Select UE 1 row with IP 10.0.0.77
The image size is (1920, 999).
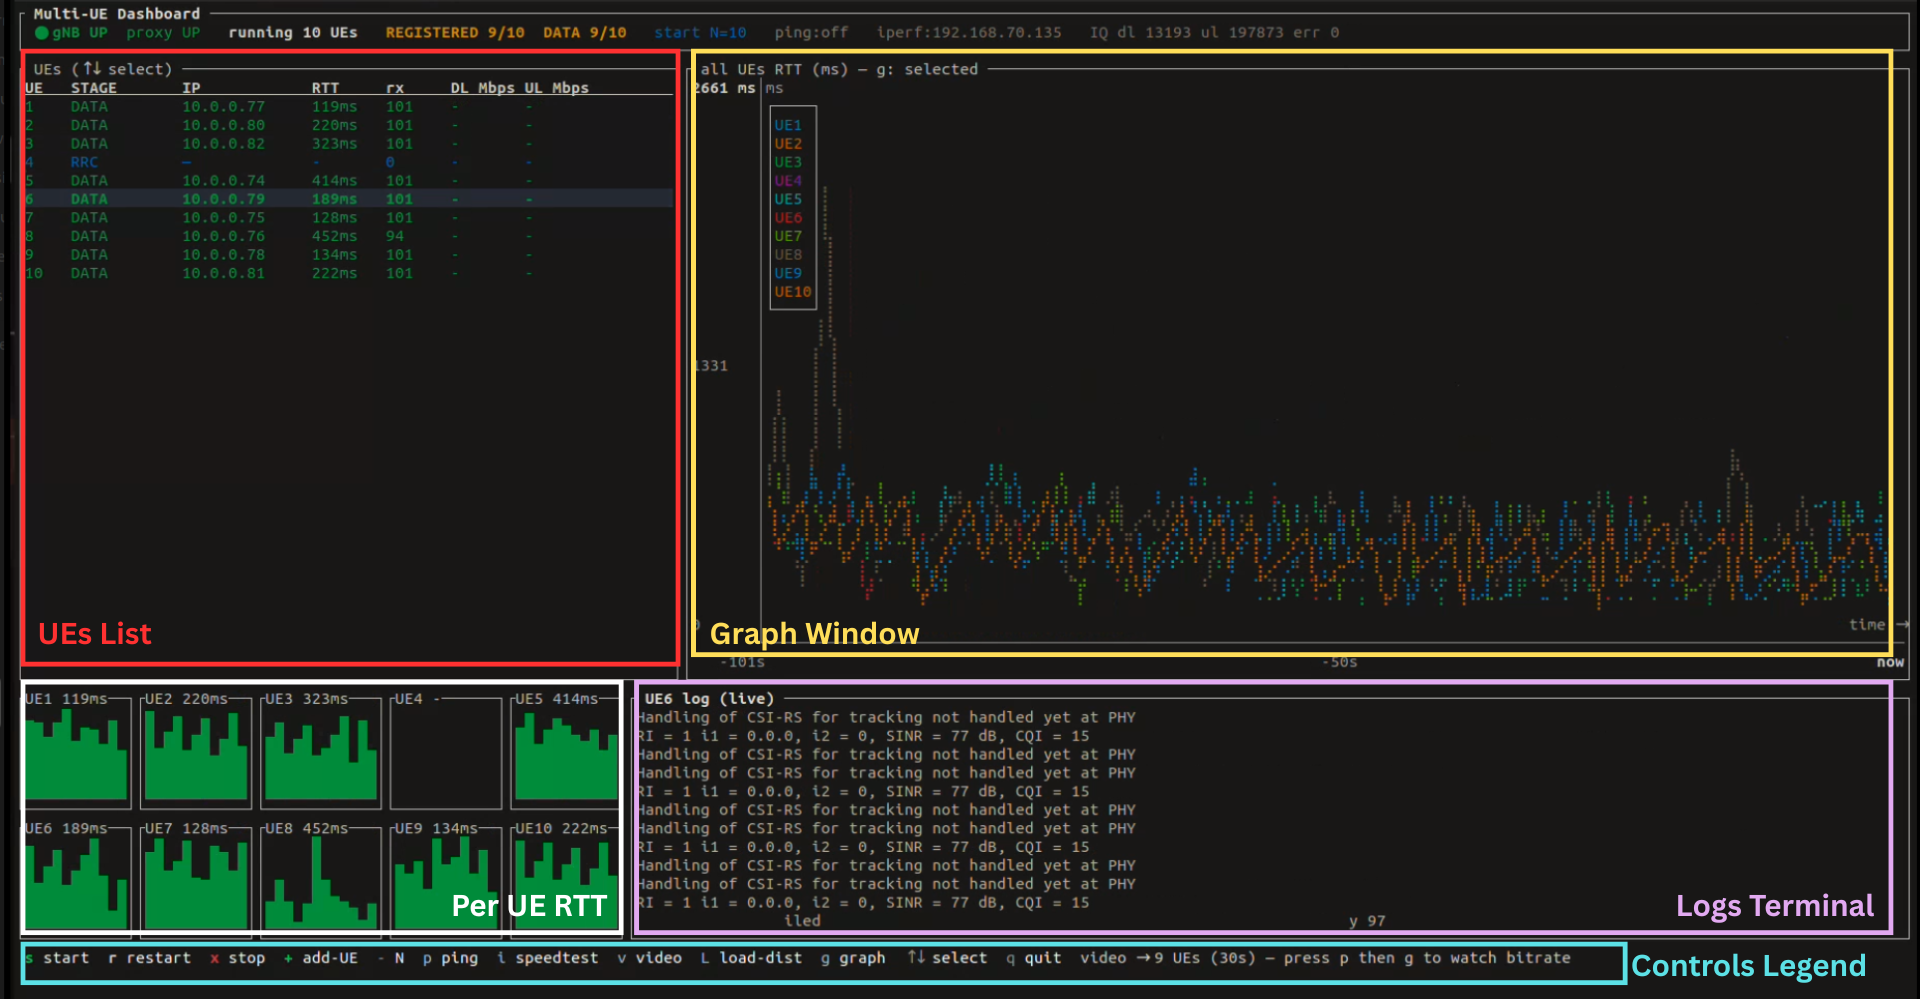point(349,107)
